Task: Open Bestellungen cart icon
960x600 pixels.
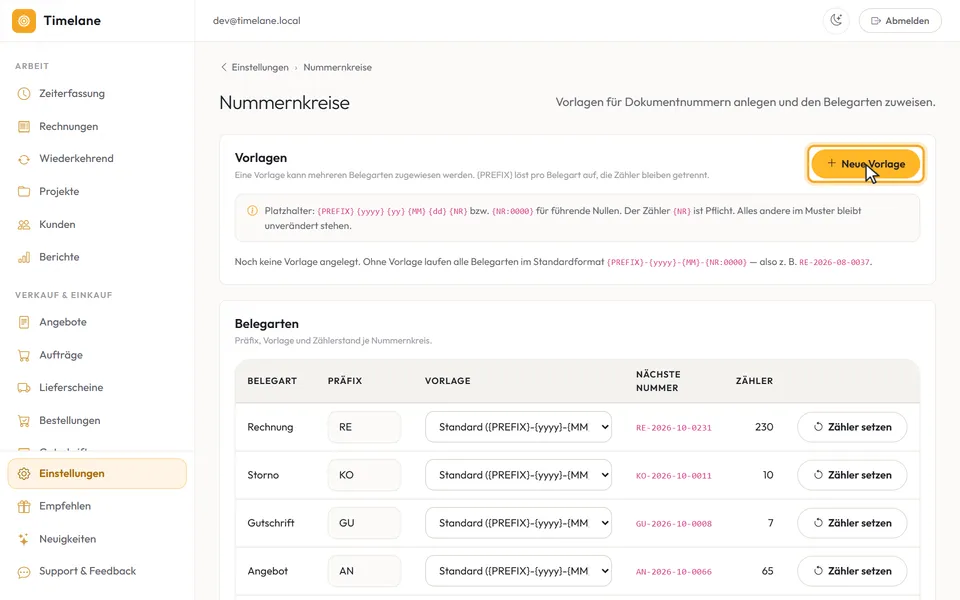Action: [24, 421]
